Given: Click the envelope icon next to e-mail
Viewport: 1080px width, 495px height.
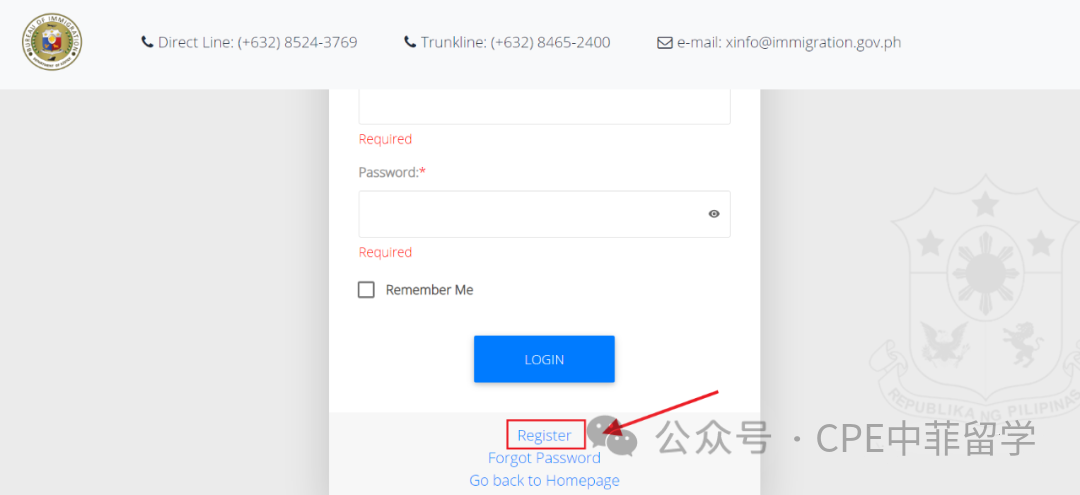Looking at the screenshot, I should (665, 43).
